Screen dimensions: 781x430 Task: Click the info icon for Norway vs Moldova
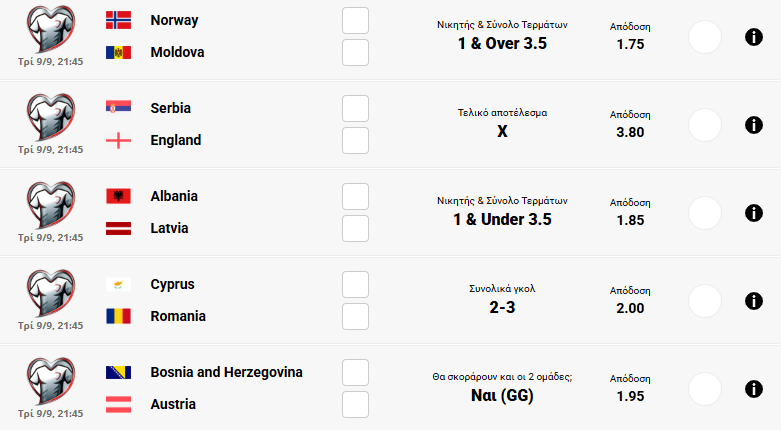(753, 37)
